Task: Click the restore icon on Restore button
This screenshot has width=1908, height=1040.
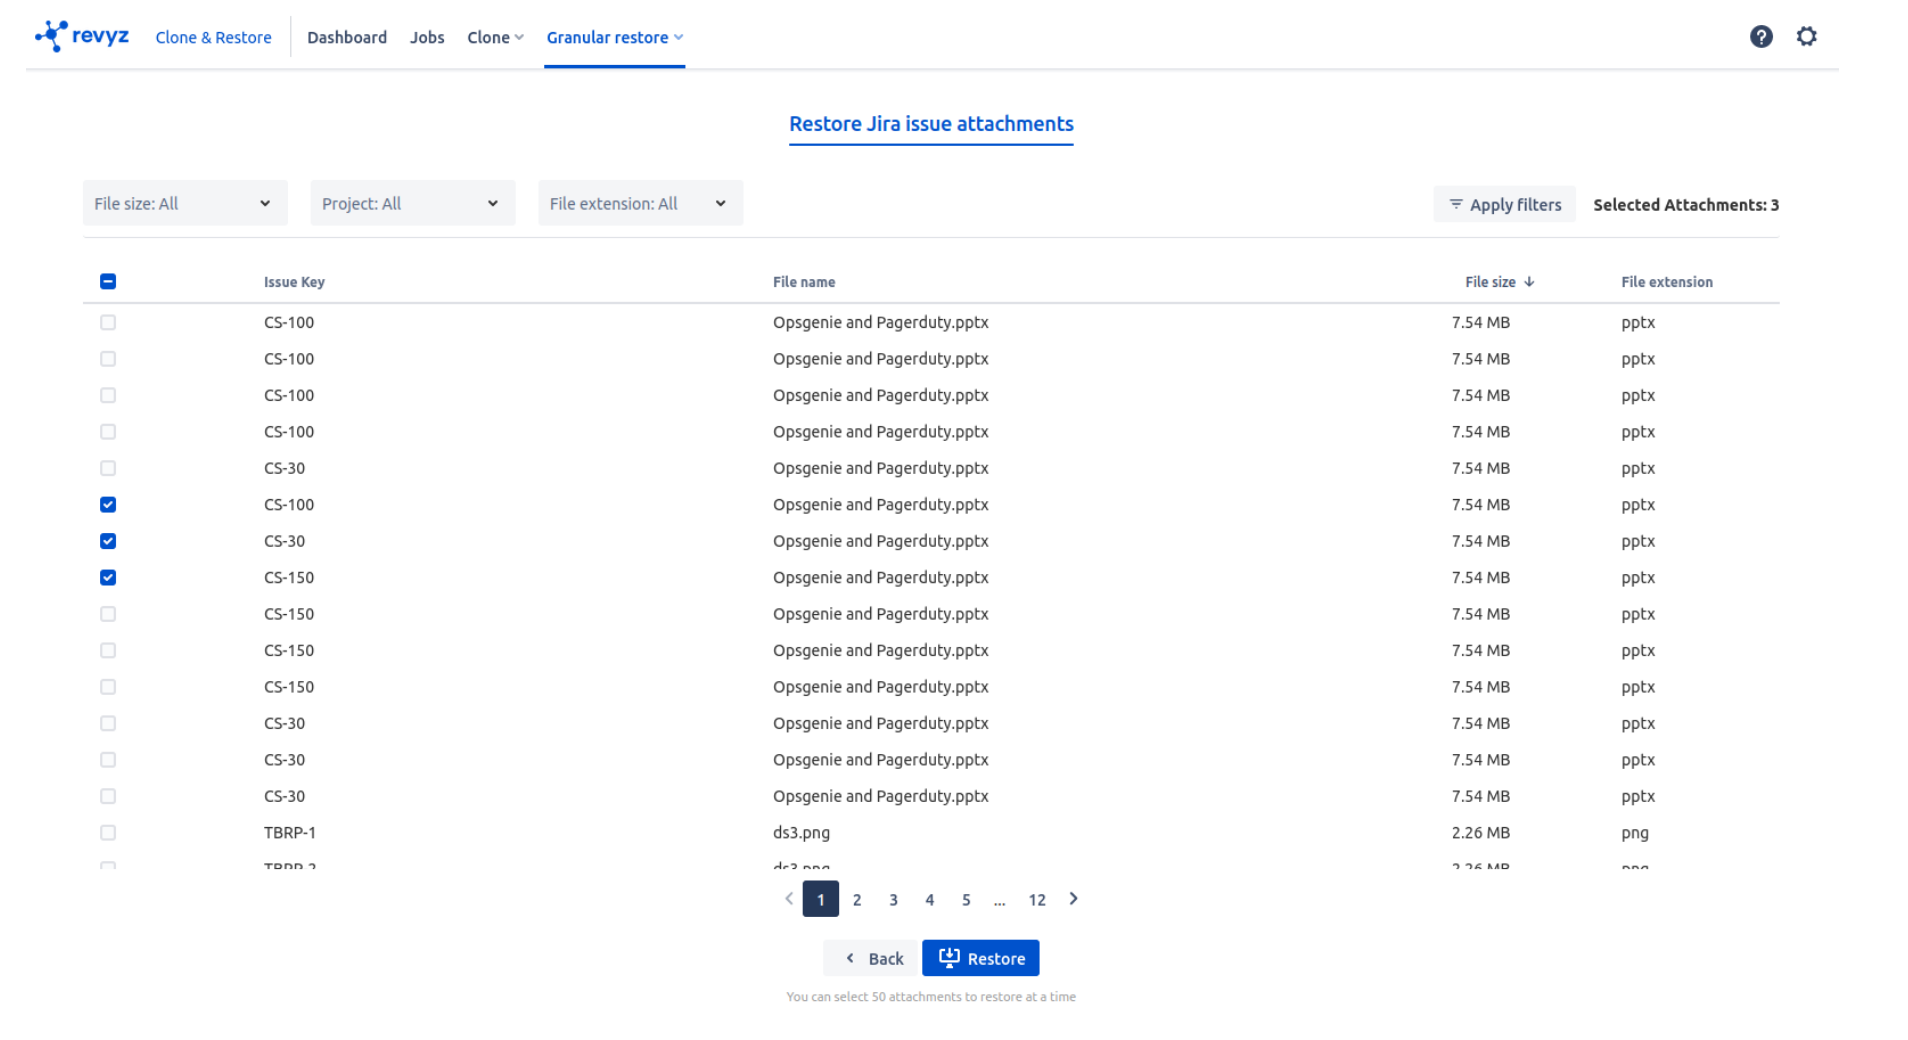Action: (948, 958)
